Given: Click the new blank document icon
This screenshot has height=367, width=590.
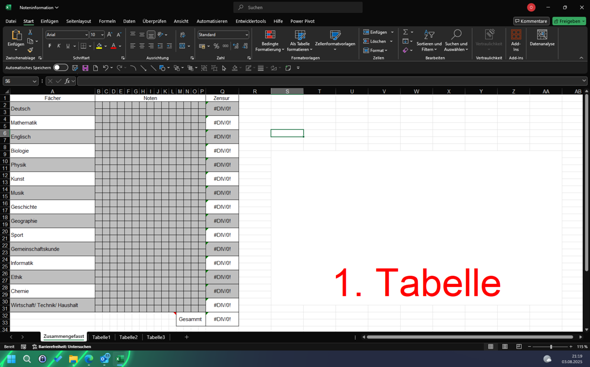Looking at the screenshot, I should 96,68.
